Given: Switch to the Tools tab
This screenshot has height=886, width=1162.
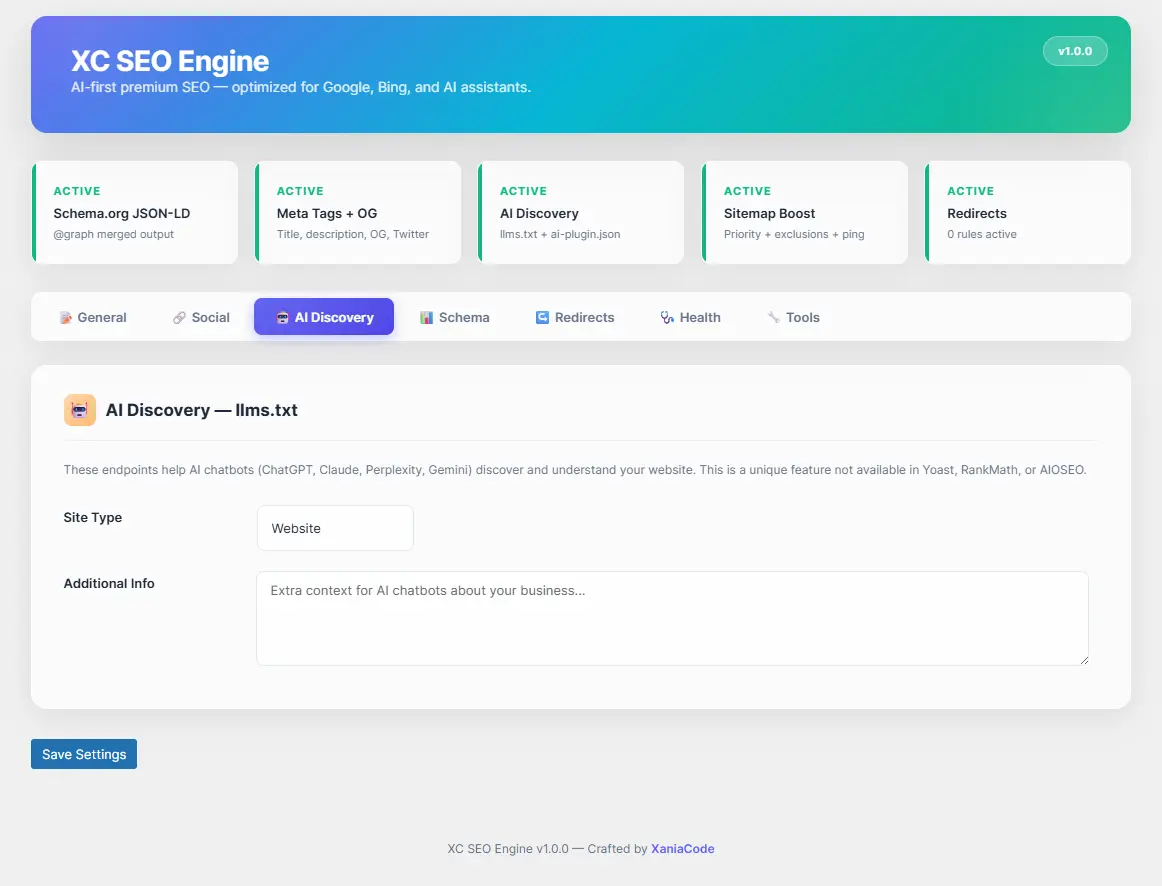Looking at the screenshot, I should coord(794,317).
